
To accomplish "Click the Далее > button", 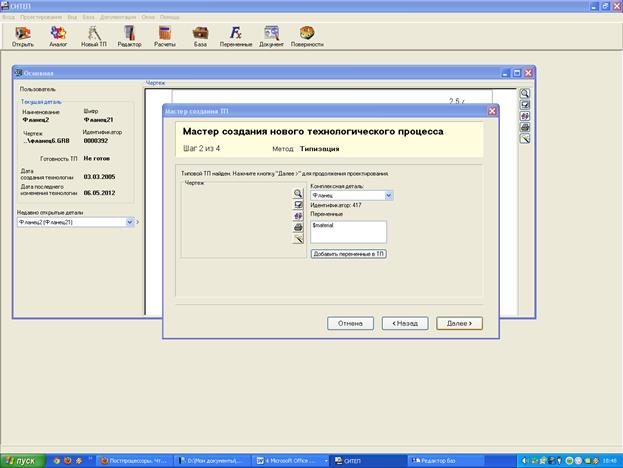I will tap(459, 323).
